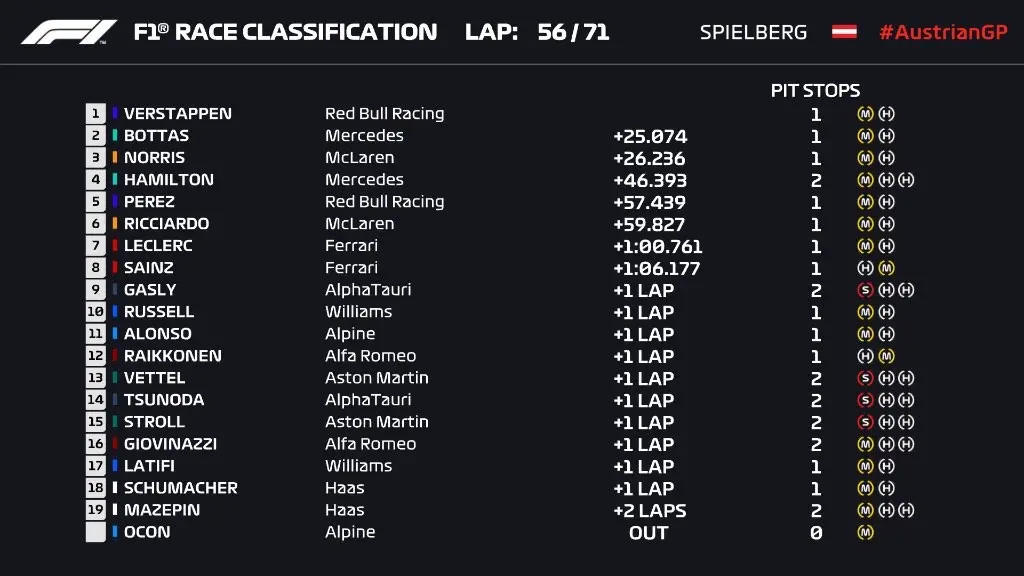Select Verstappen's medium tyre icon
The width and height of the screenshot is (1024, 576).
[x=866, y=114]
